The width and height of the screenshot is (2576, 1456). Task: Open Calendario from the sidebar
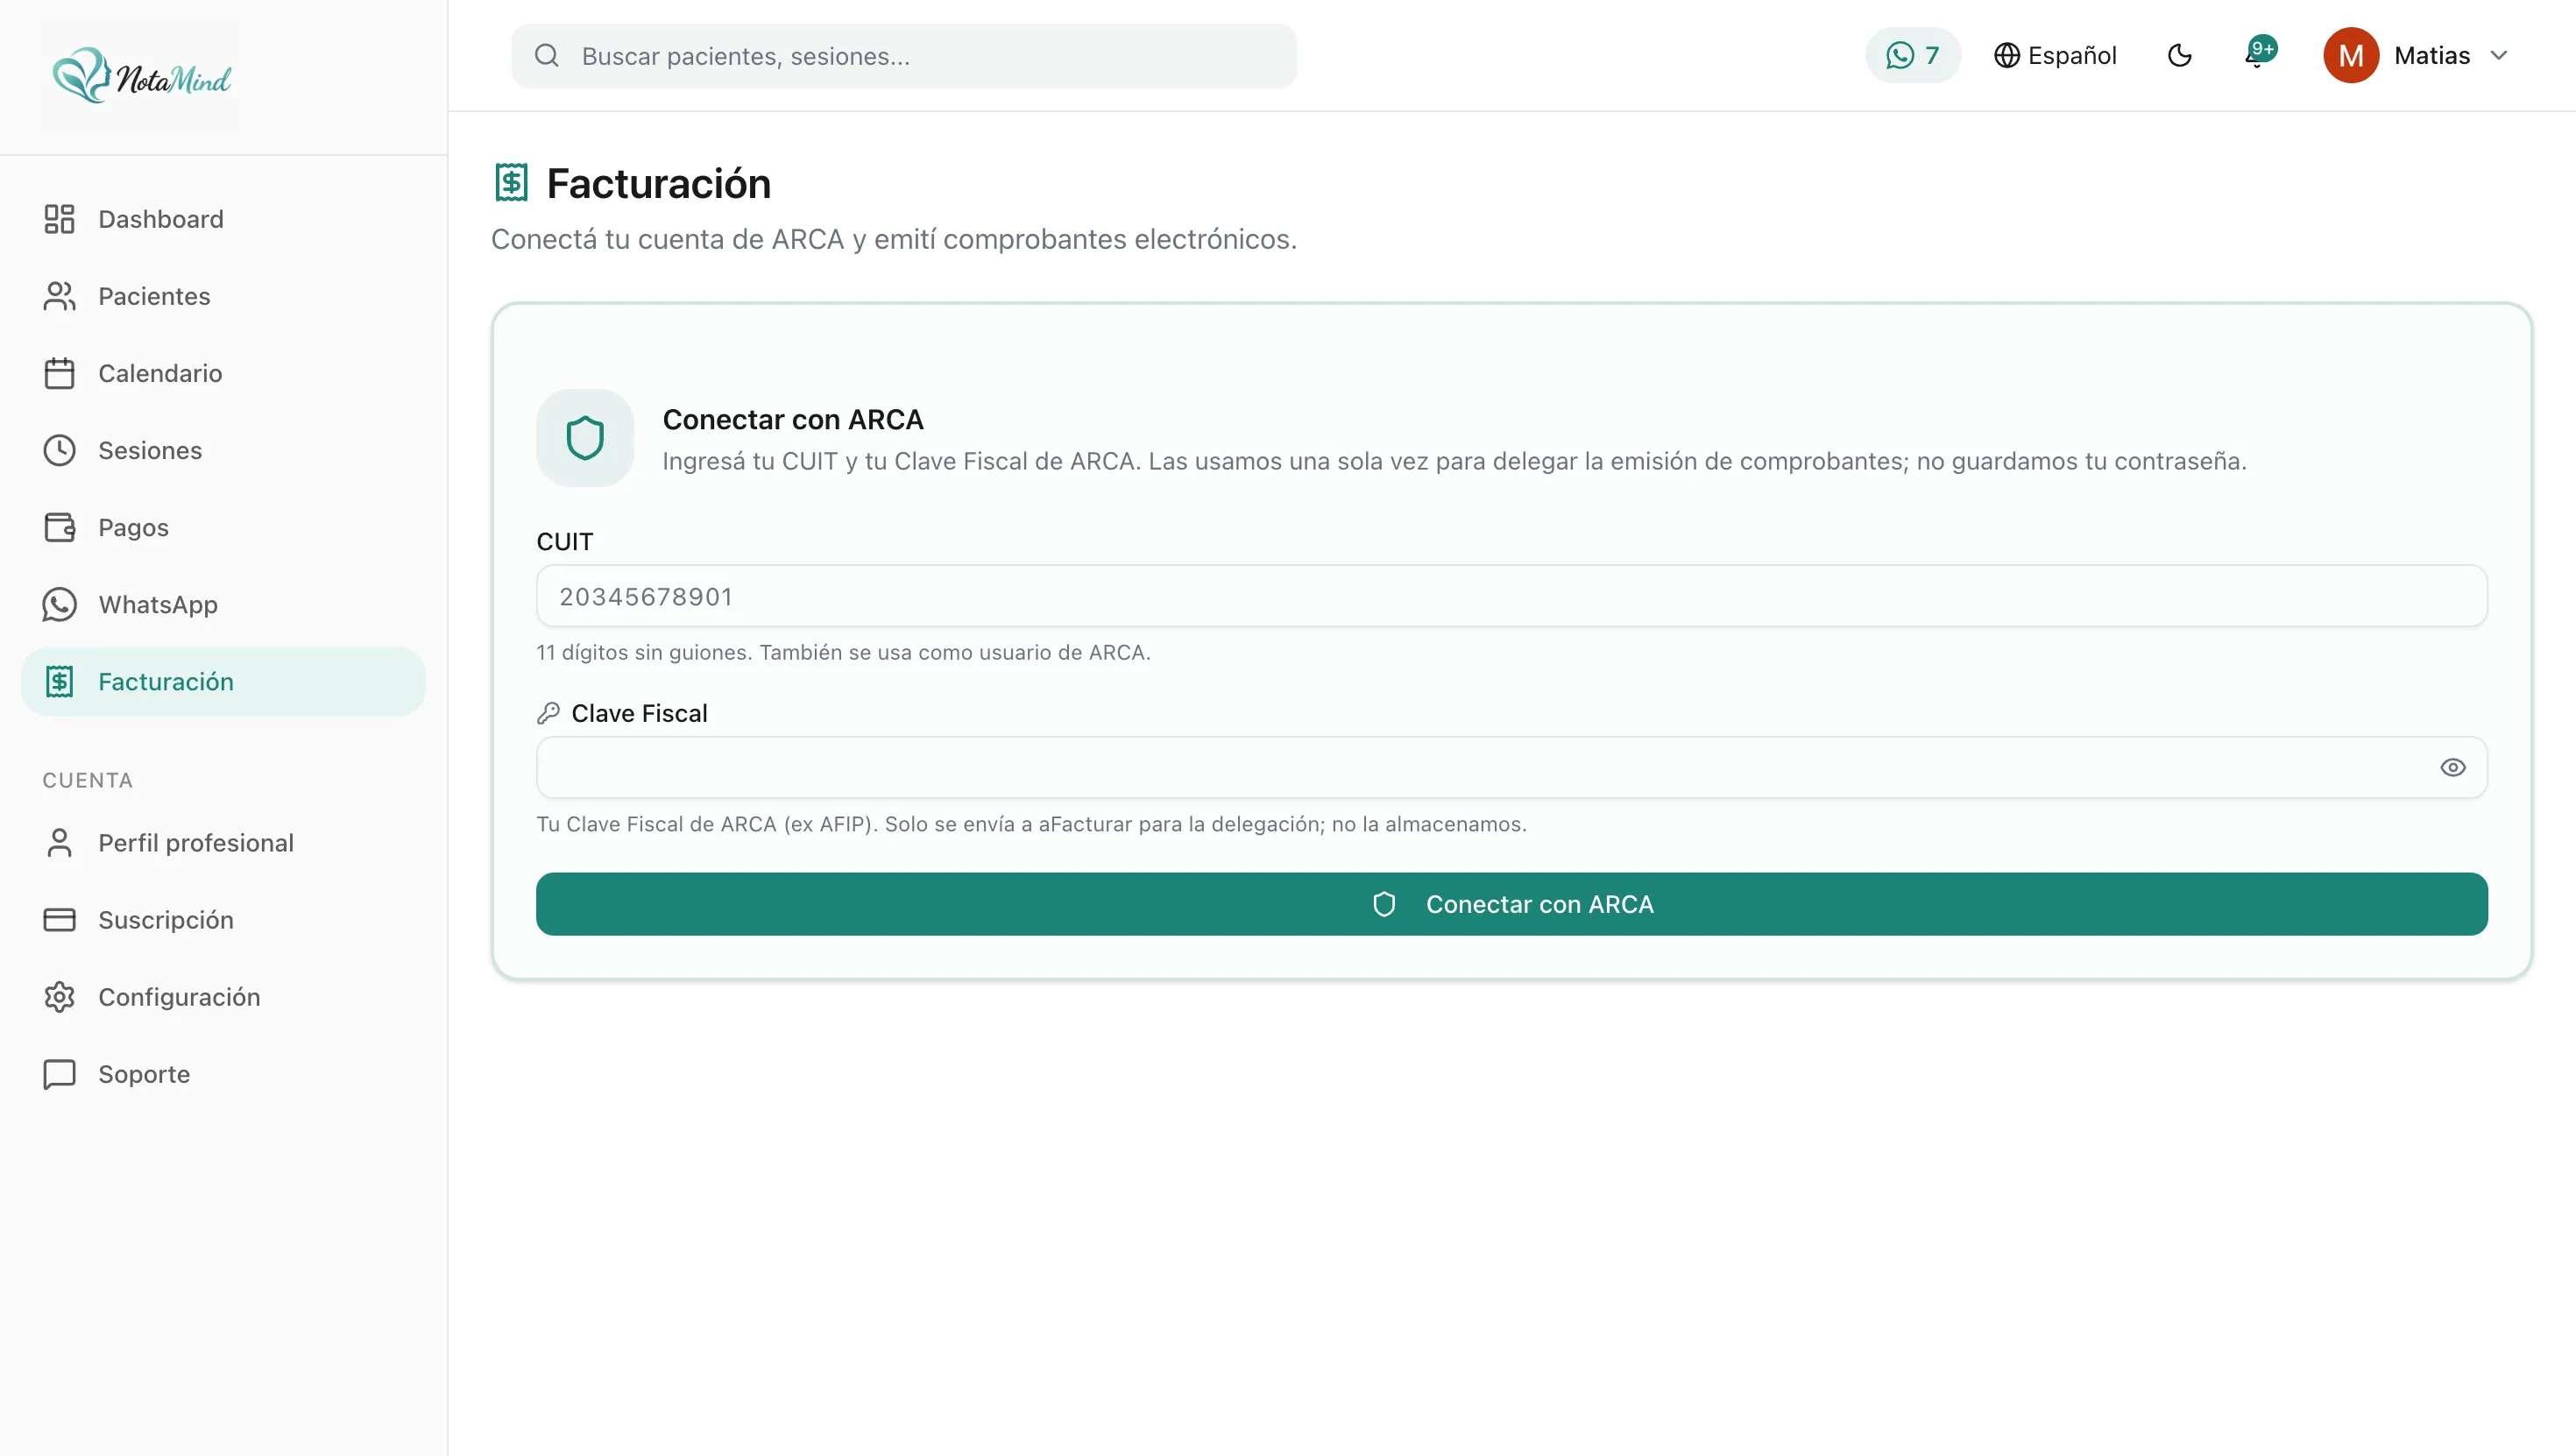pyautogui.click(x=223, y=373)
